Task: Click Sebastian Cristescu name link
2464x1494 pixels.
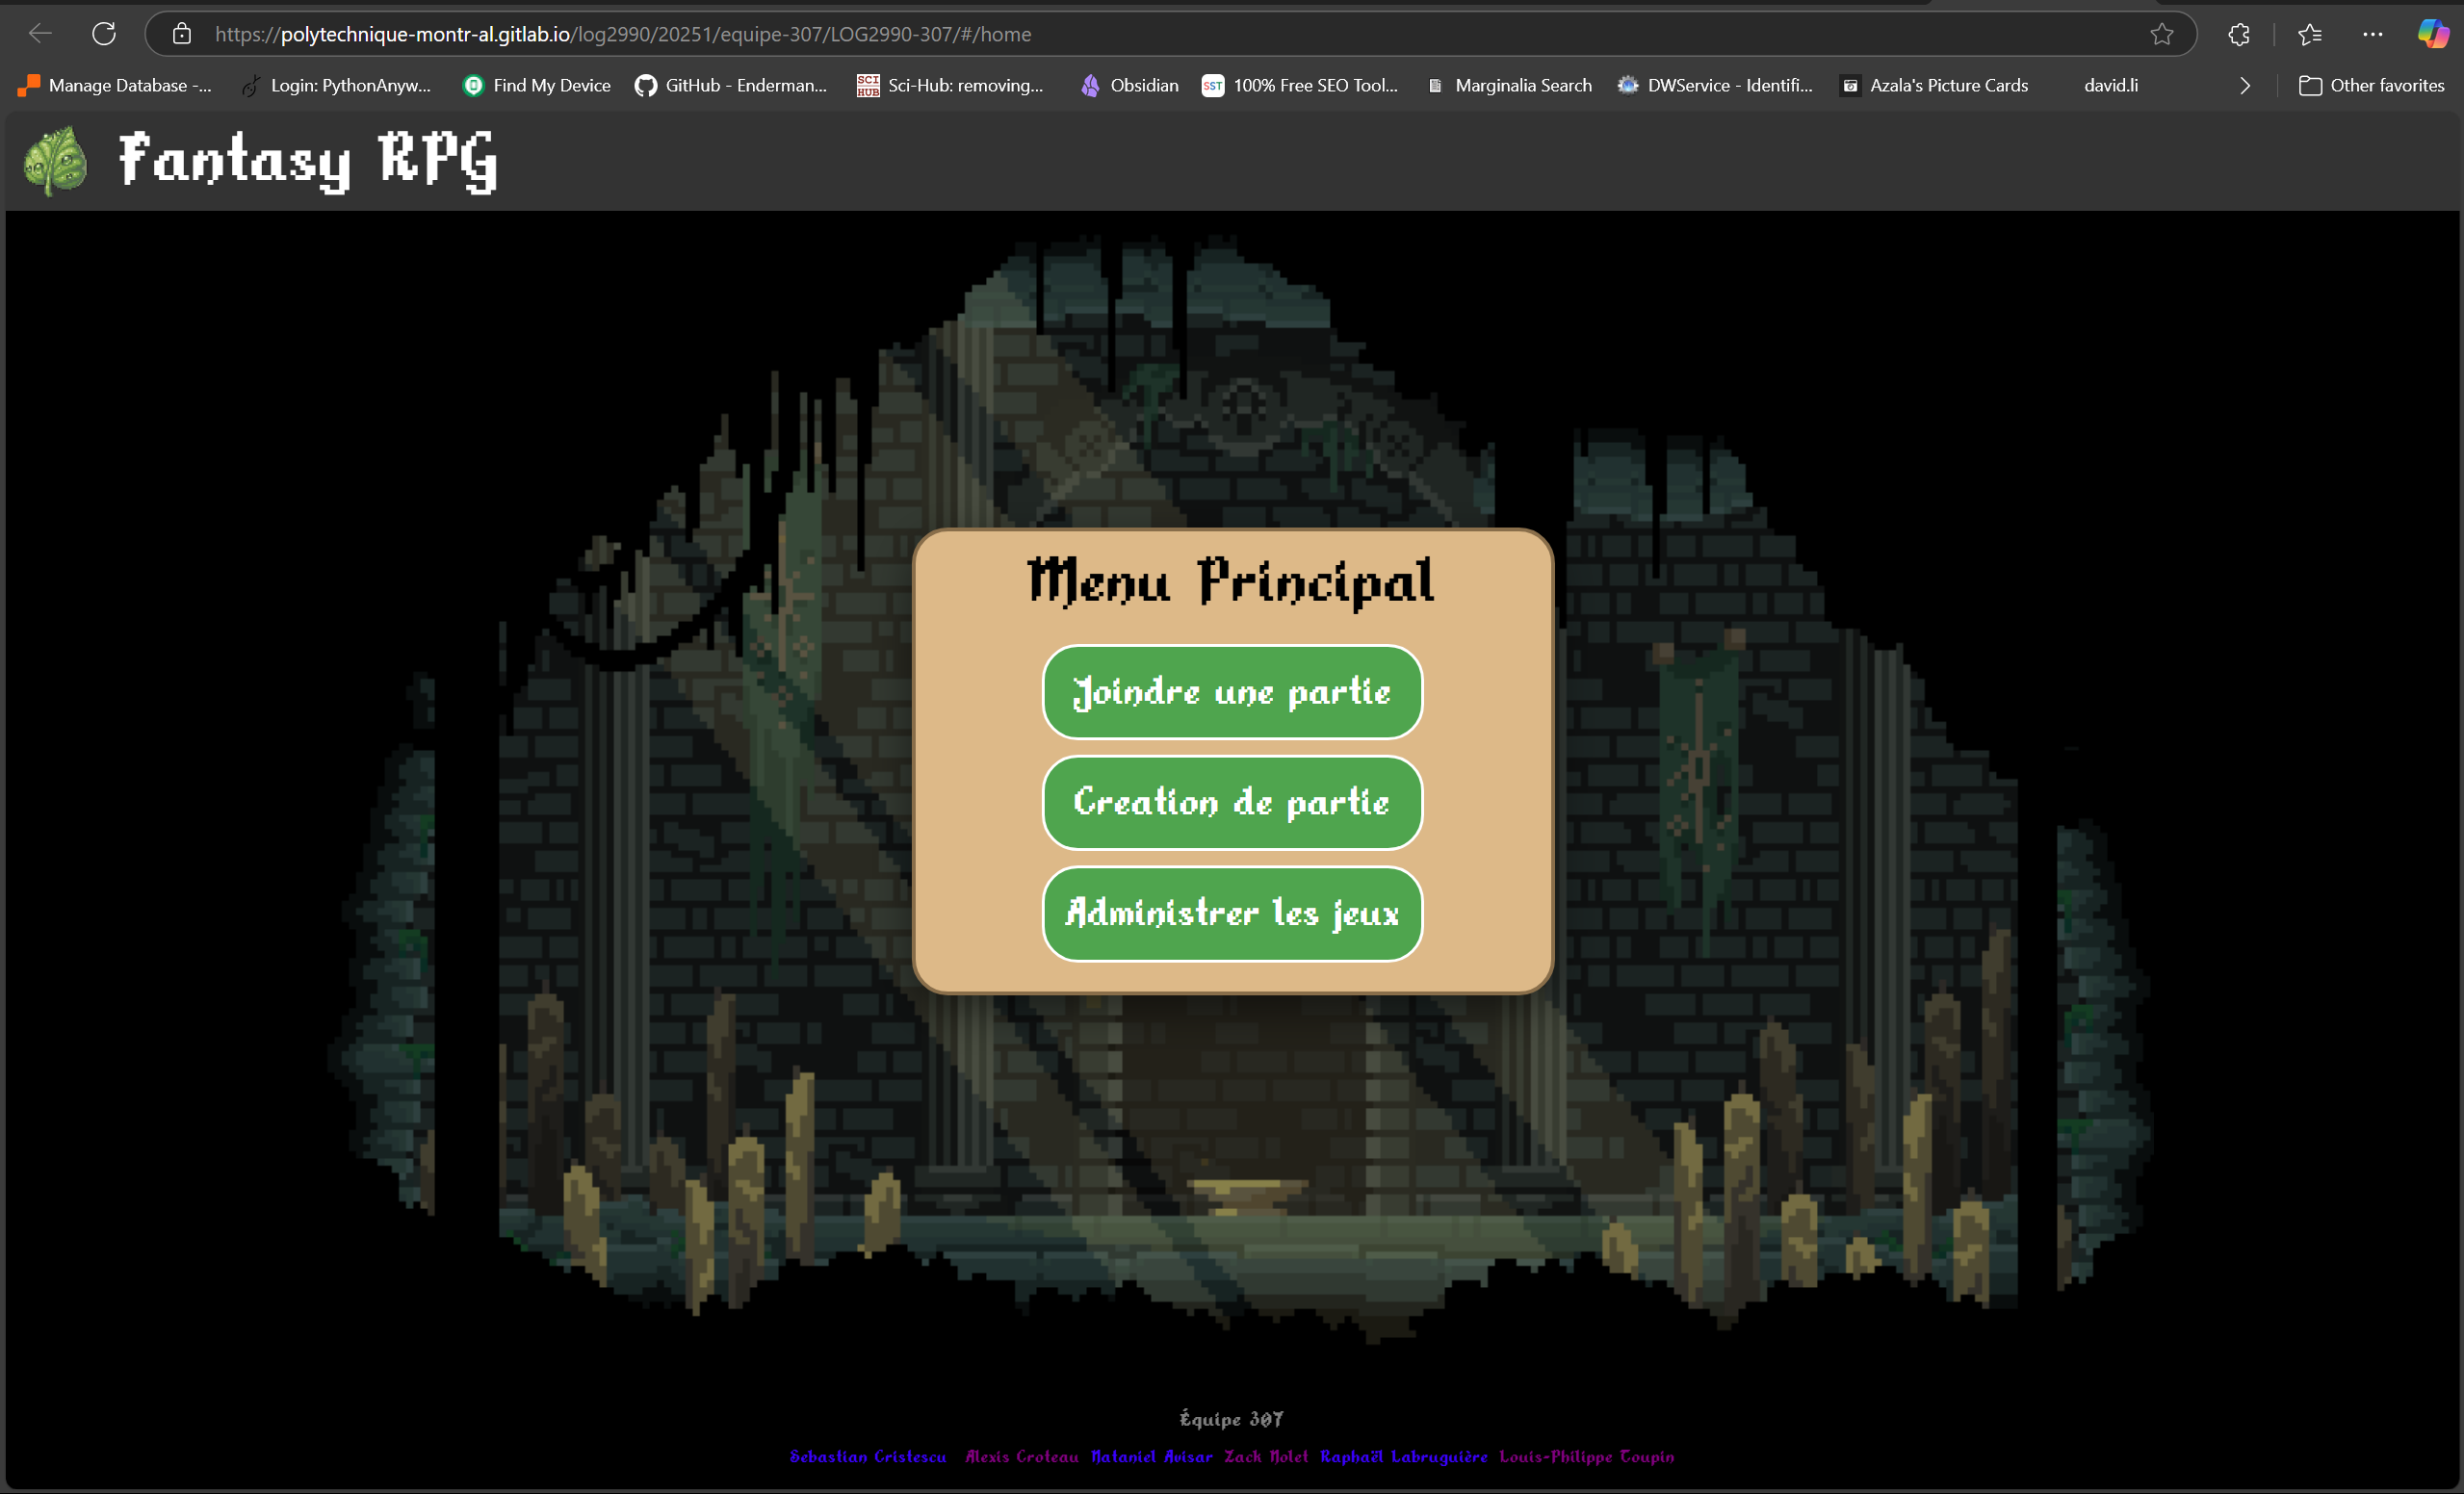Action: [x=867, y=1456]
